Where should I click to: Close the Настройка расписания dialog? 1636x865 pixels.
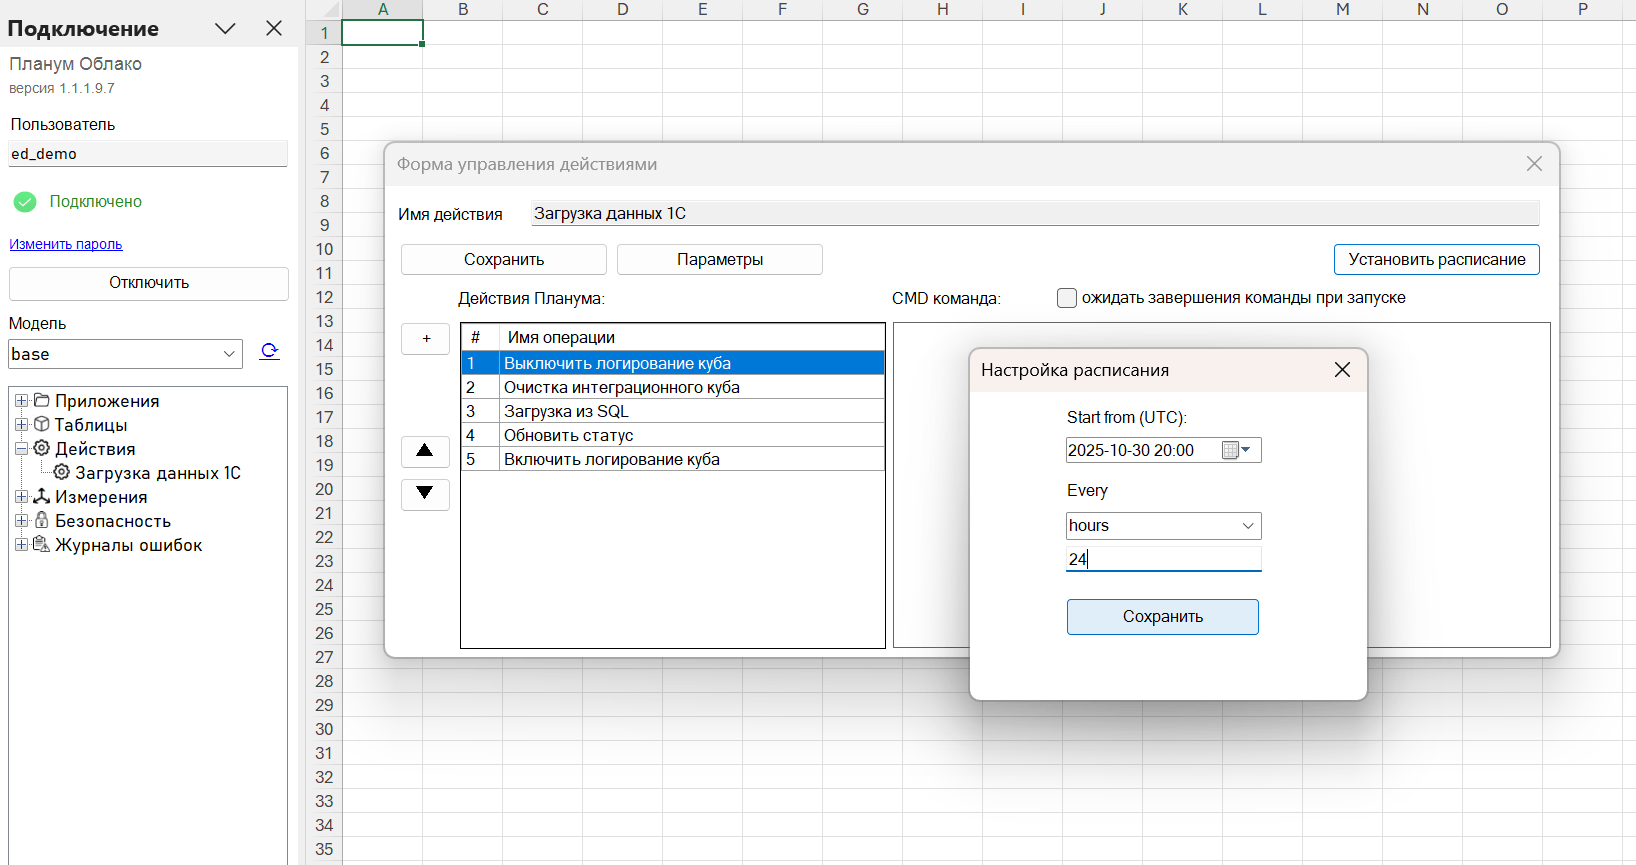[1342, 370]
